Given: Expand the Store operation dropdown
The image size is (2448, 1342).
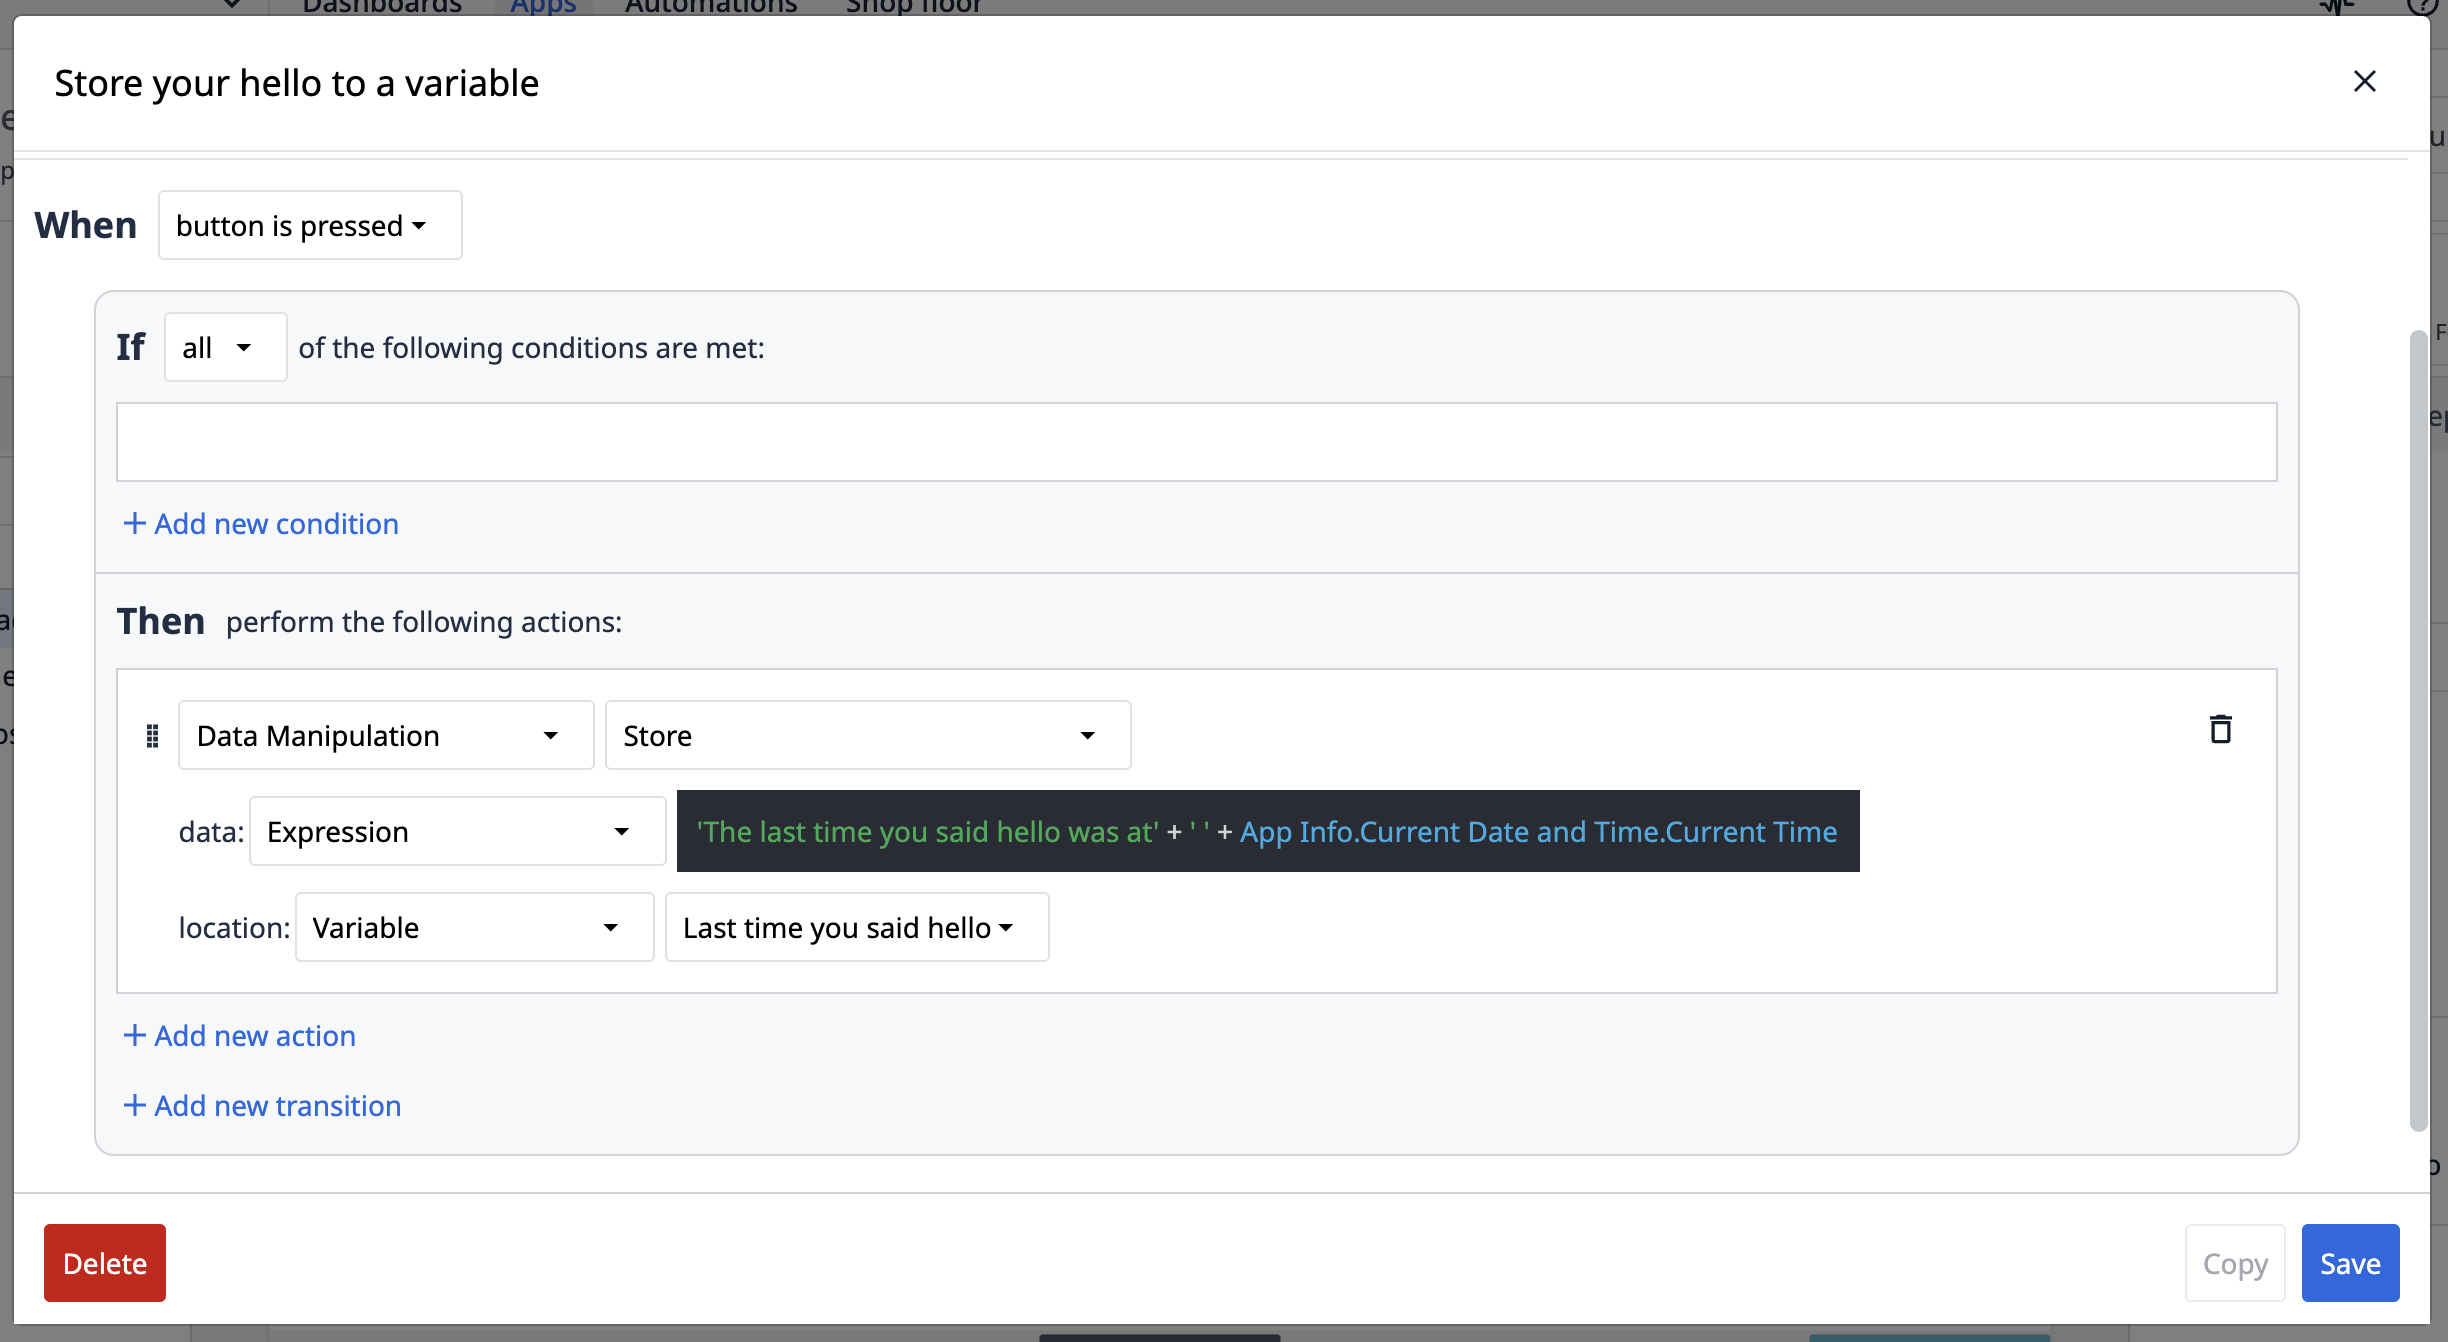Looking at the screenshot, I should [x=866, y=735].
